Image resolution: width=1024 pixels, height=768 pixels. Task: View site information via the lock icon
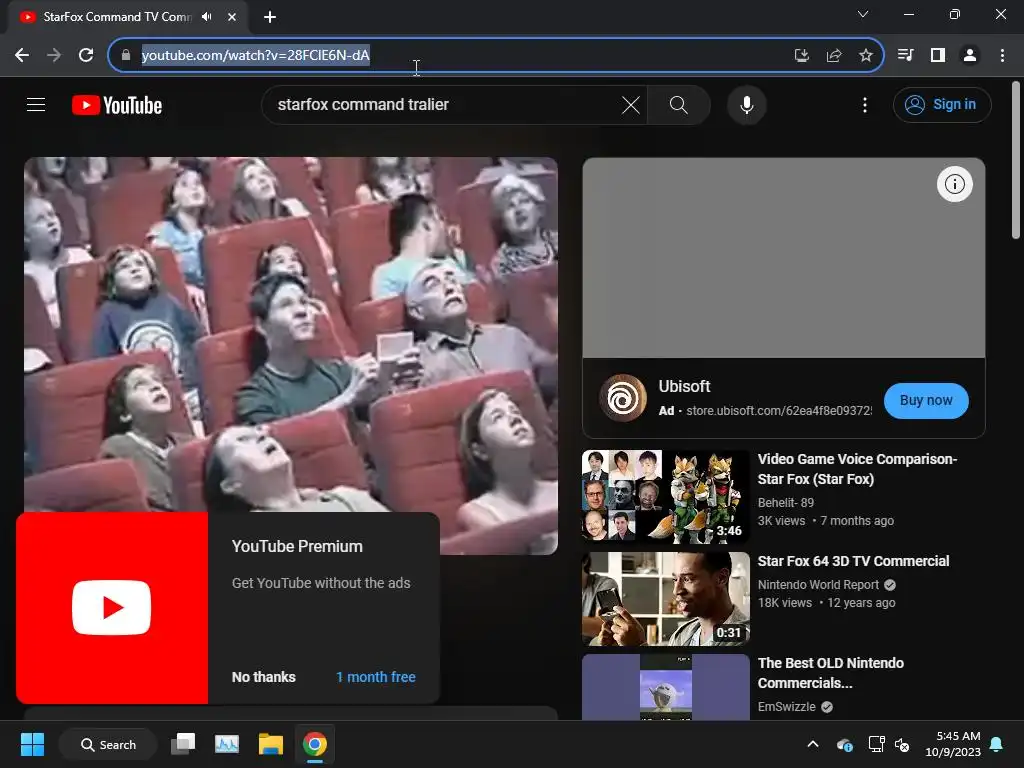click(x=125, y=55)
